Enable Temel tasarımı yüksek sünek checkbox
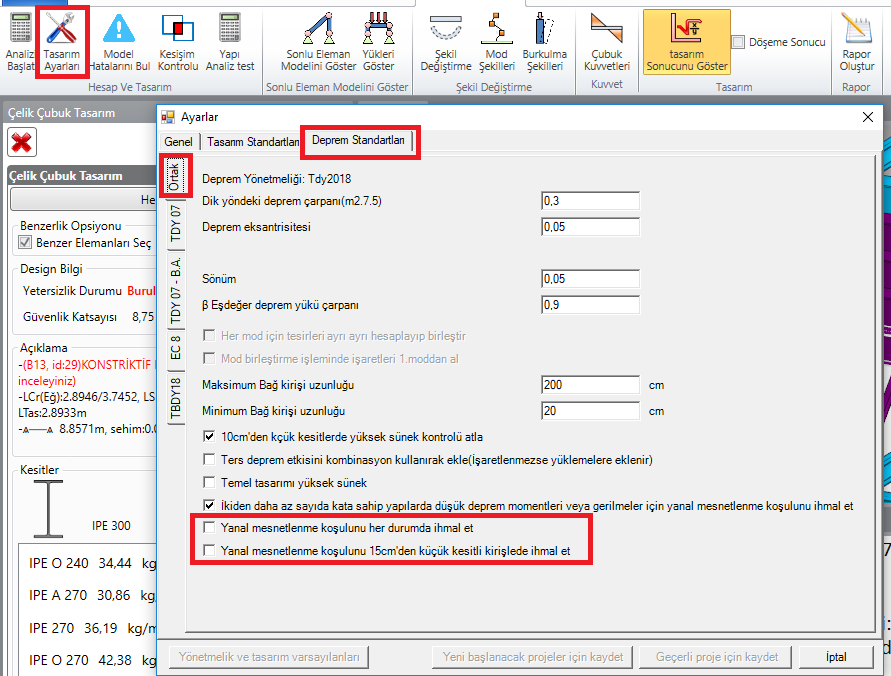 (x=209, y=483)
